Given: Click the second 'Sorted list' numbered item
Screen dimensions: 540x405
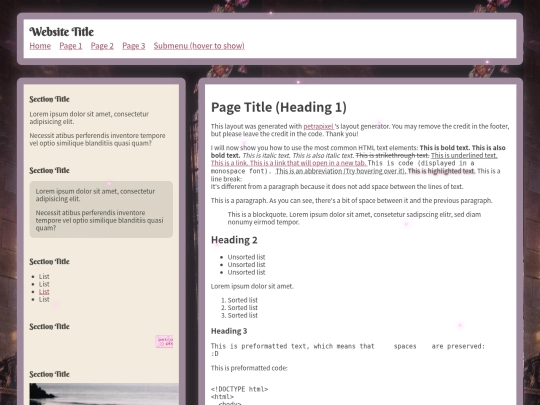Looking at the screenshot, I should (x=242, y=308).
